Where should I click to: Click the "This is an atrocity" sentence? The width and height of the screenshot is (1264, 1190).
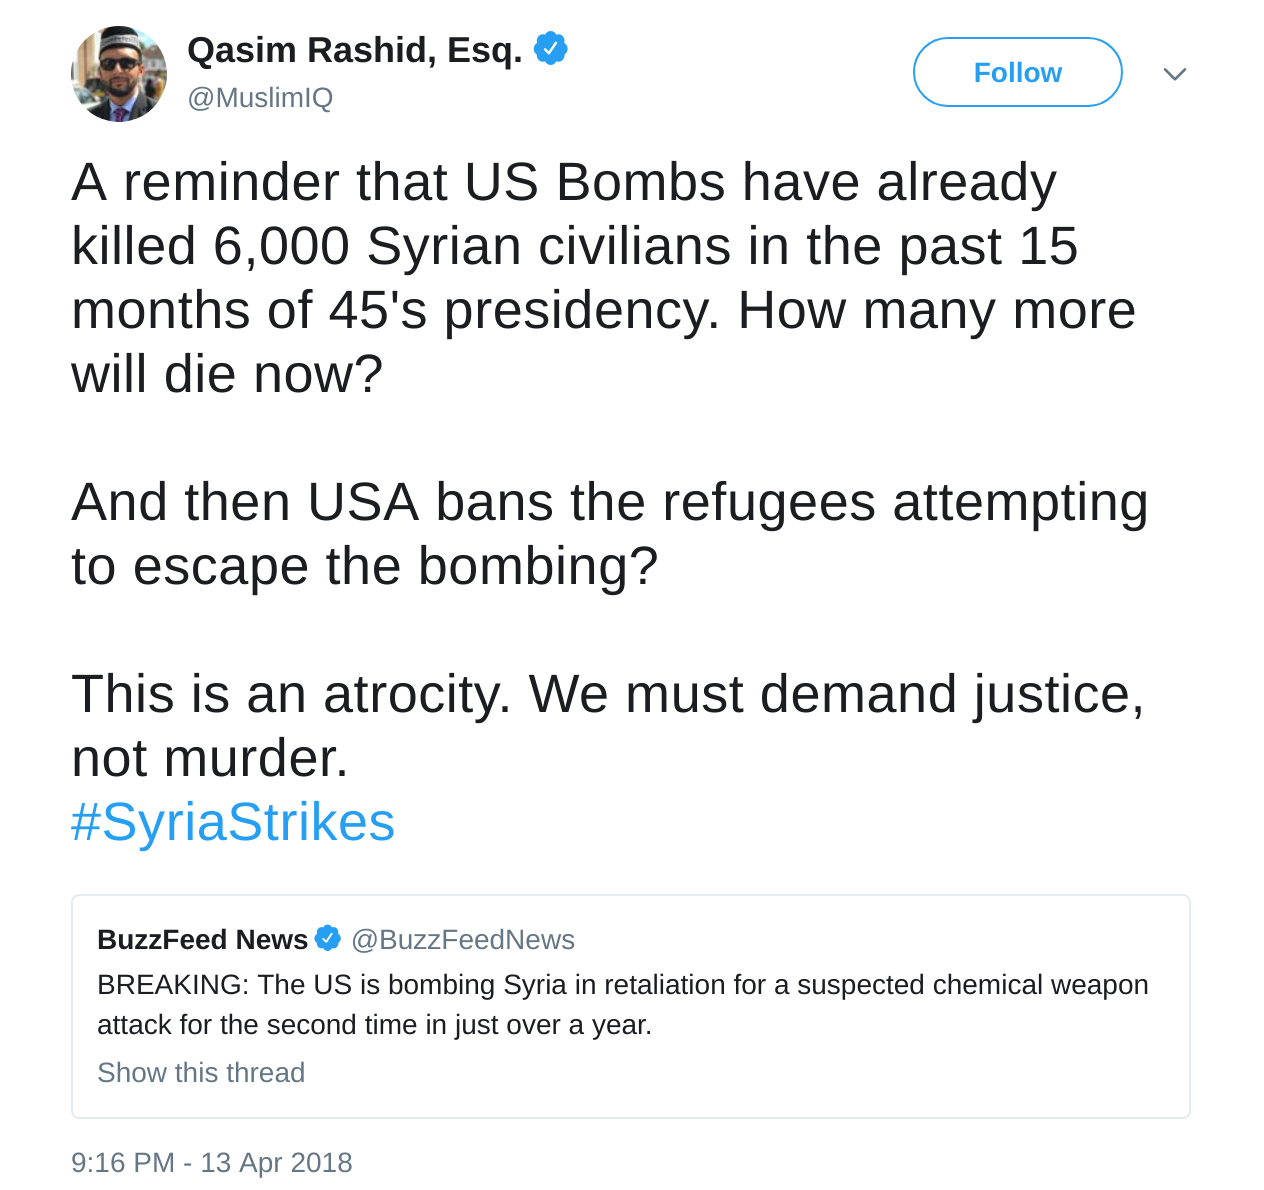(607, 694)
